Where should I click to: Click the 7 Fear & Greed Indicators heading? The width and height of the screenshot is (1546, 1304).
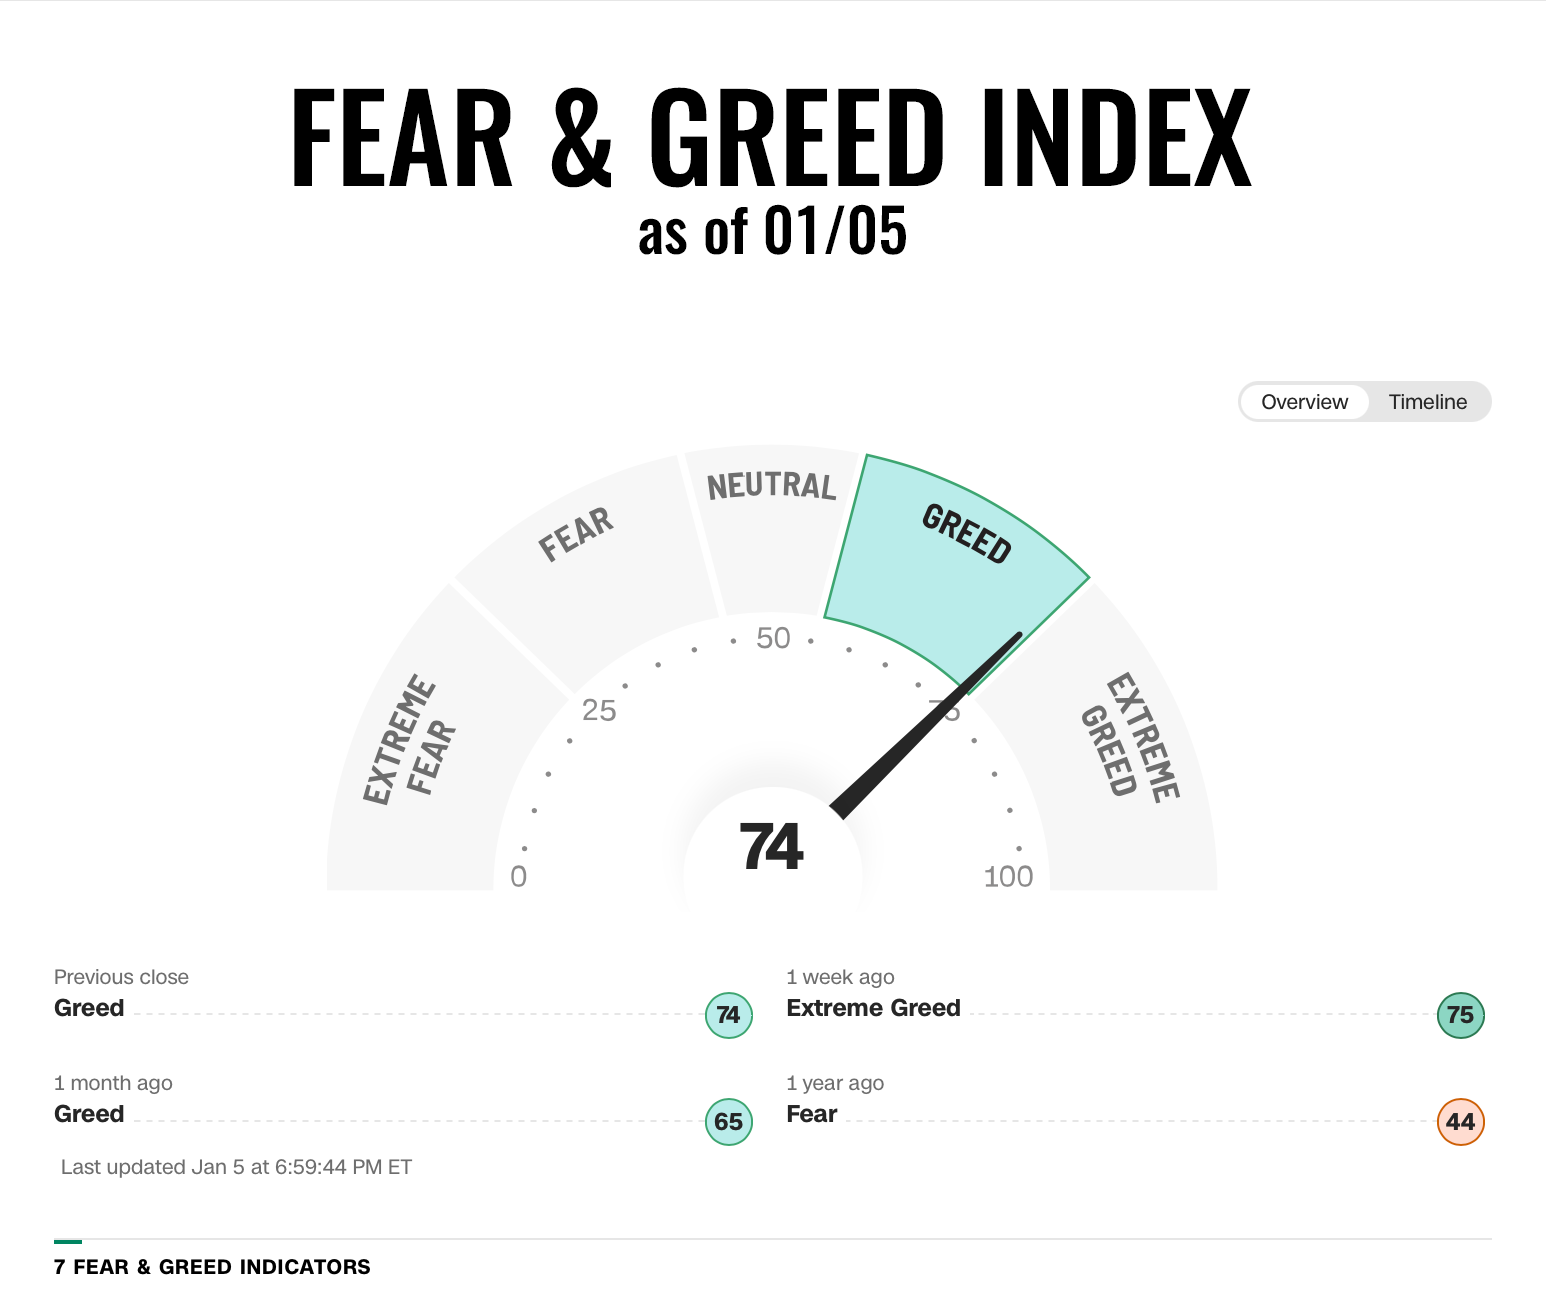[x=212, y=1267]
